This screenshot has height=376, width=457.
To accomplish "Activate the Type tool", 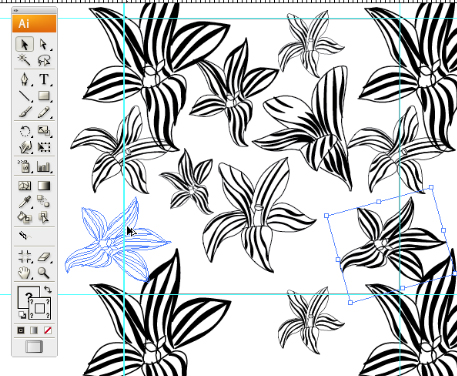I will (x=44, y=80).
